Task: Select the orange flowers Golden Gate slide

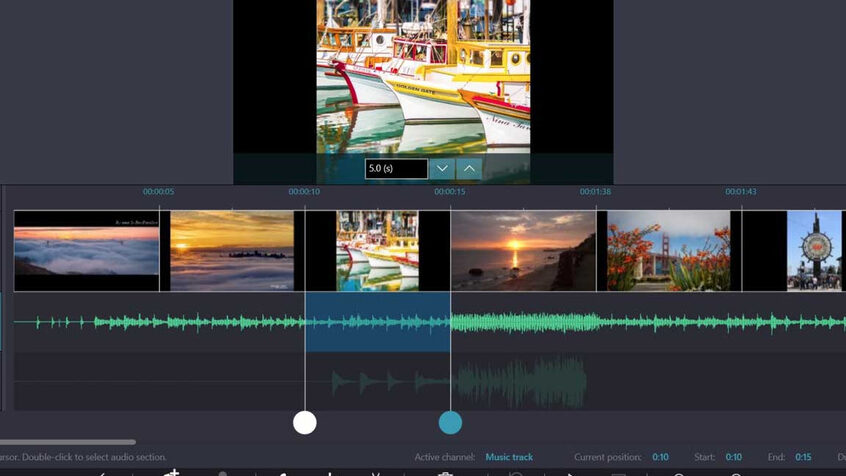Action: point(669,251)
